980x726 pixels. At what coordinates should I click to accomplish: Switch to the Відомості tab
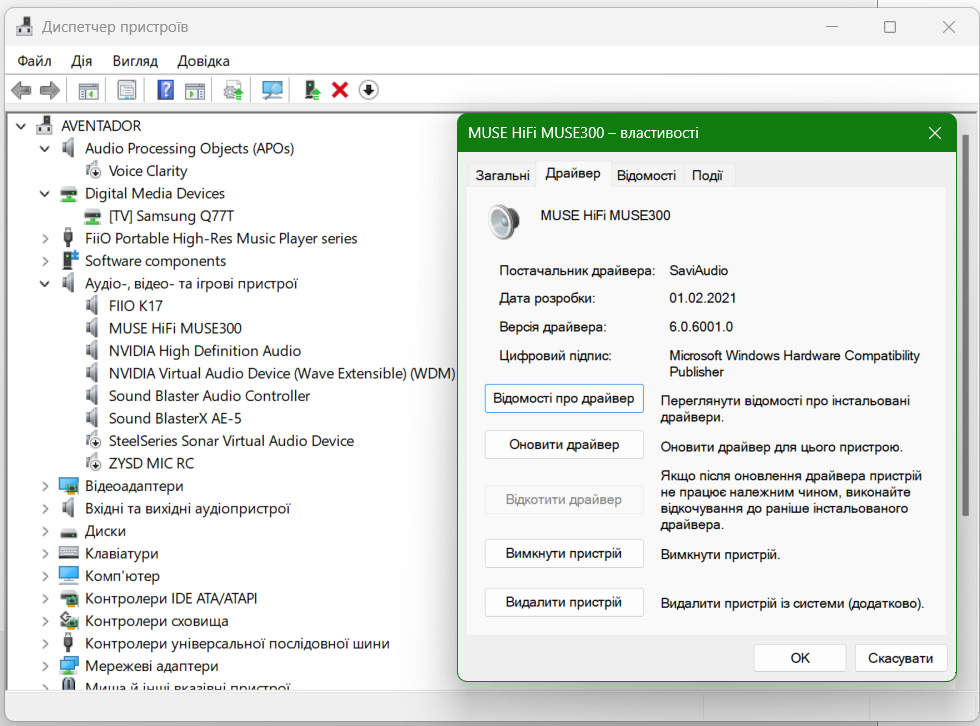click(x=646, y=176)
